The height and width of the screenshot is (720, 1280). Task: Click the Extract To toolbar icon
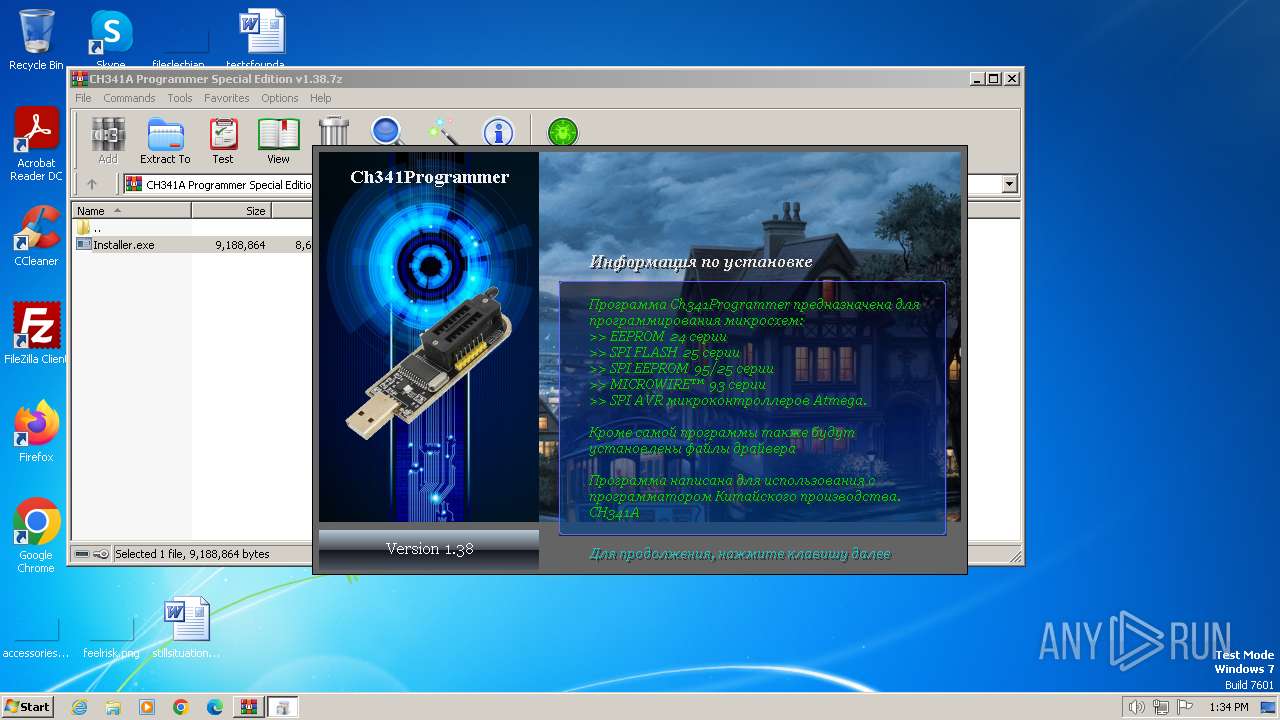165,141
